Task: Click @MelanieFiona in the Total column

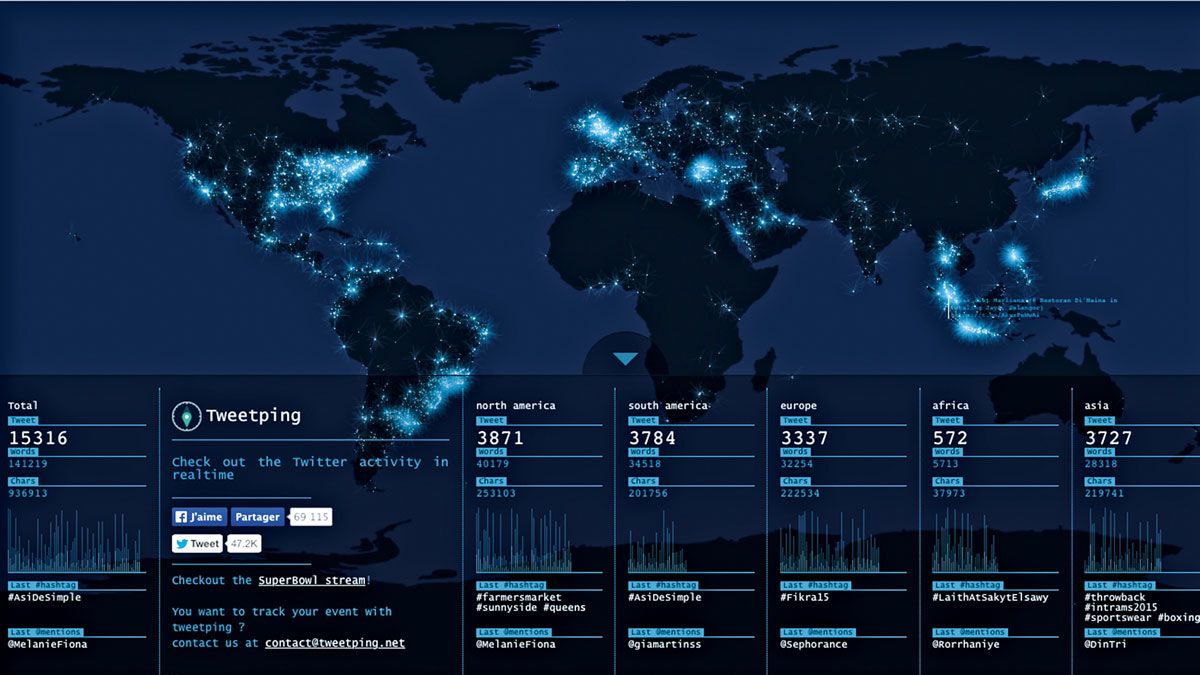Action: point(48,644)
